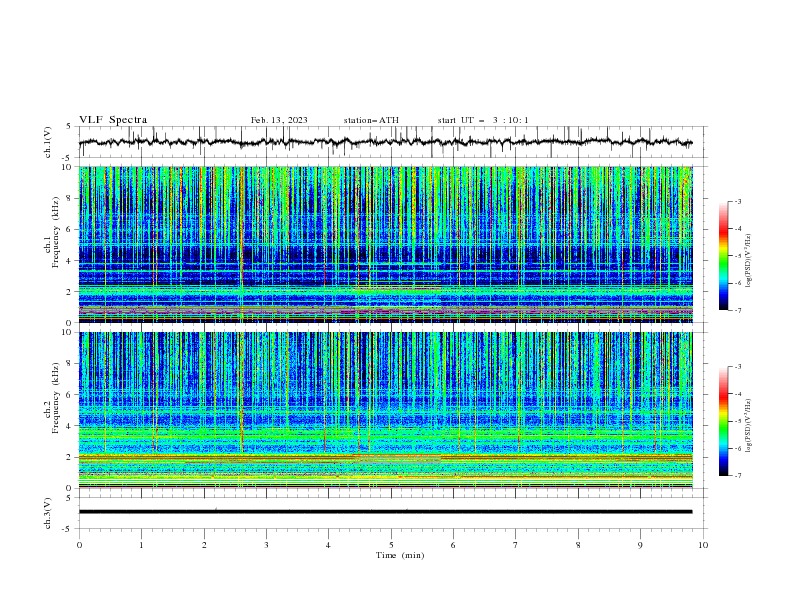The height and width of the screenshot is (612, 792).
Task: Click the "VLF Spectra" title text
Action: coord(113,120)
